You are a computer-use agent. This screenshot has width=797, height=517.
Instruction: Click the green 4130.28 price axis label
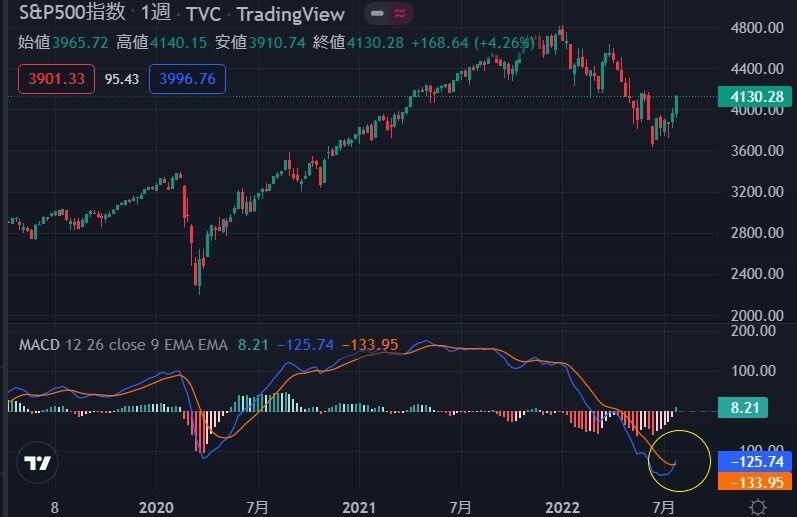(754, 97)
